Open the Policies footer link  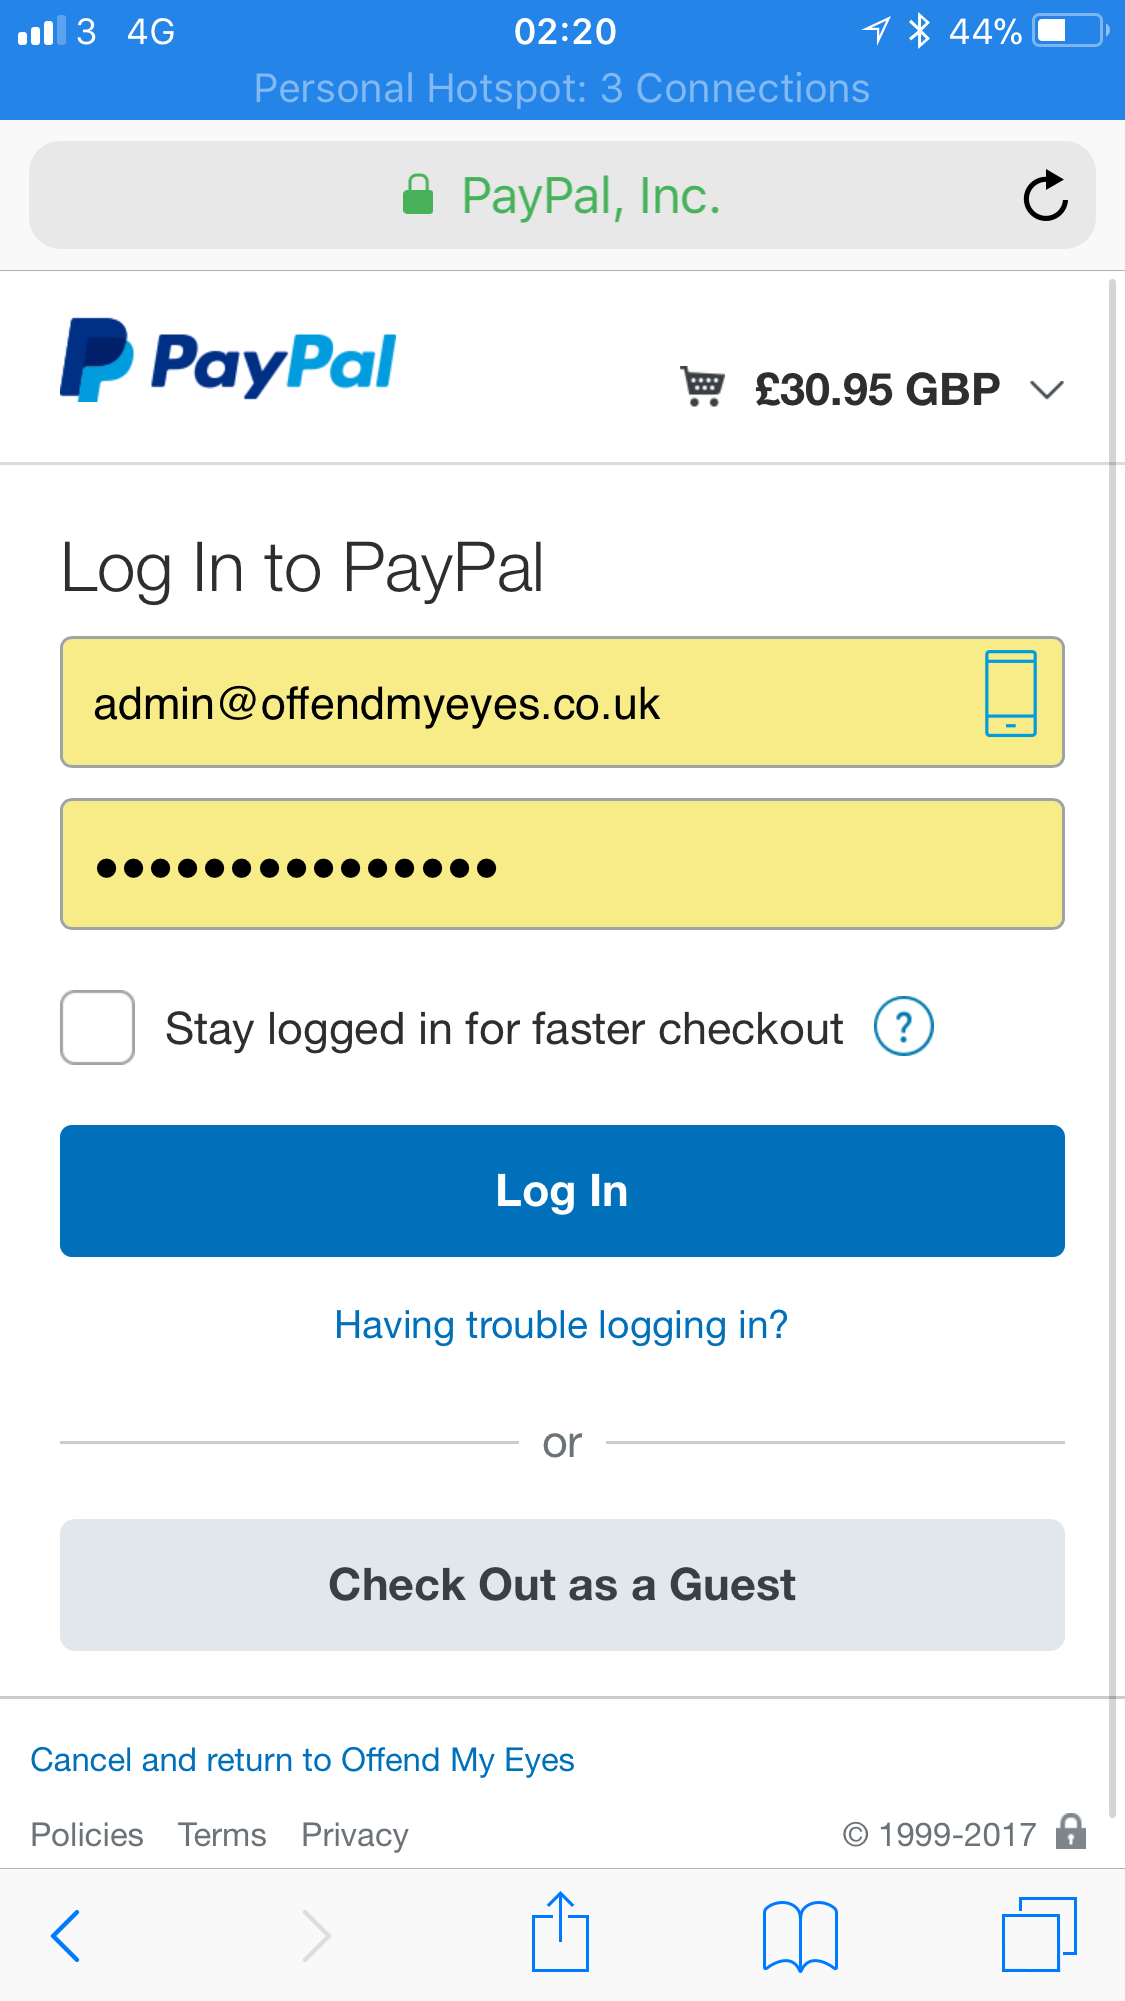coord(87,1835)
